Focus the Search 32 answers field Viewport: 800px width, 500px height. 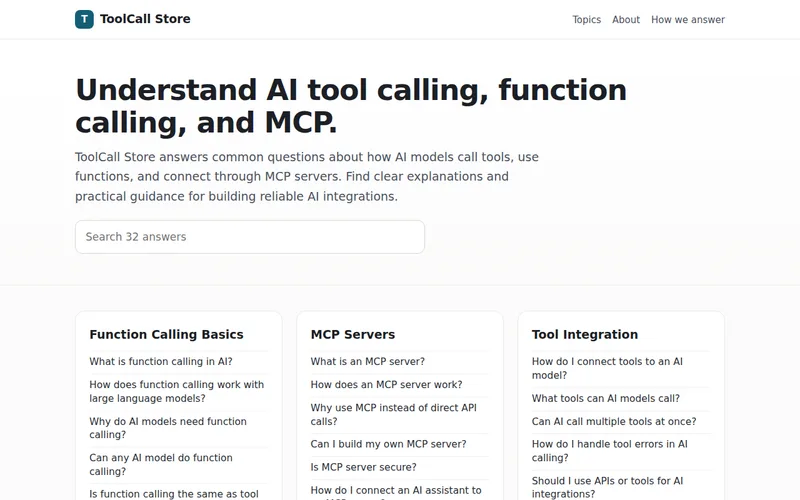tap(250, 237)
